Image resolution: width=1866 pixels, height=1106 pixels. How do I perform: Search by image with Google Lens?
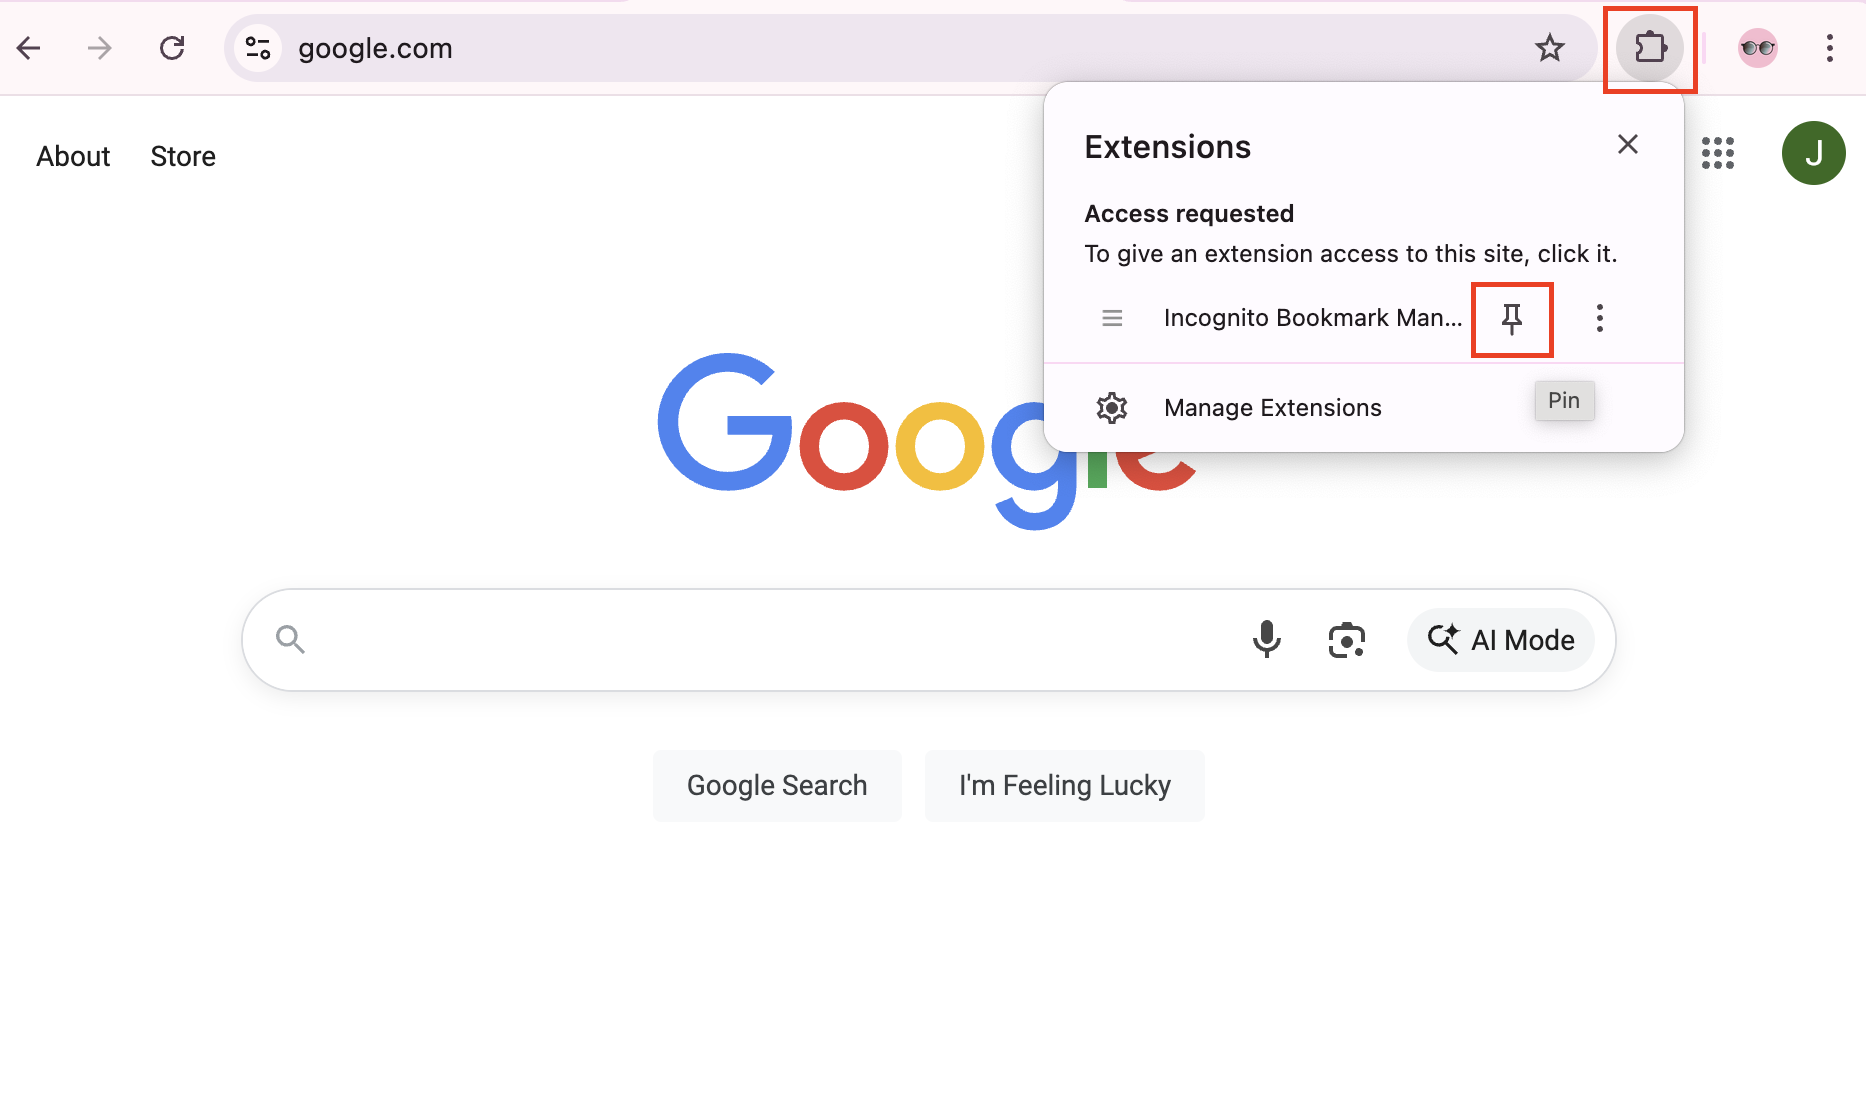click(x=1347, y=640)
